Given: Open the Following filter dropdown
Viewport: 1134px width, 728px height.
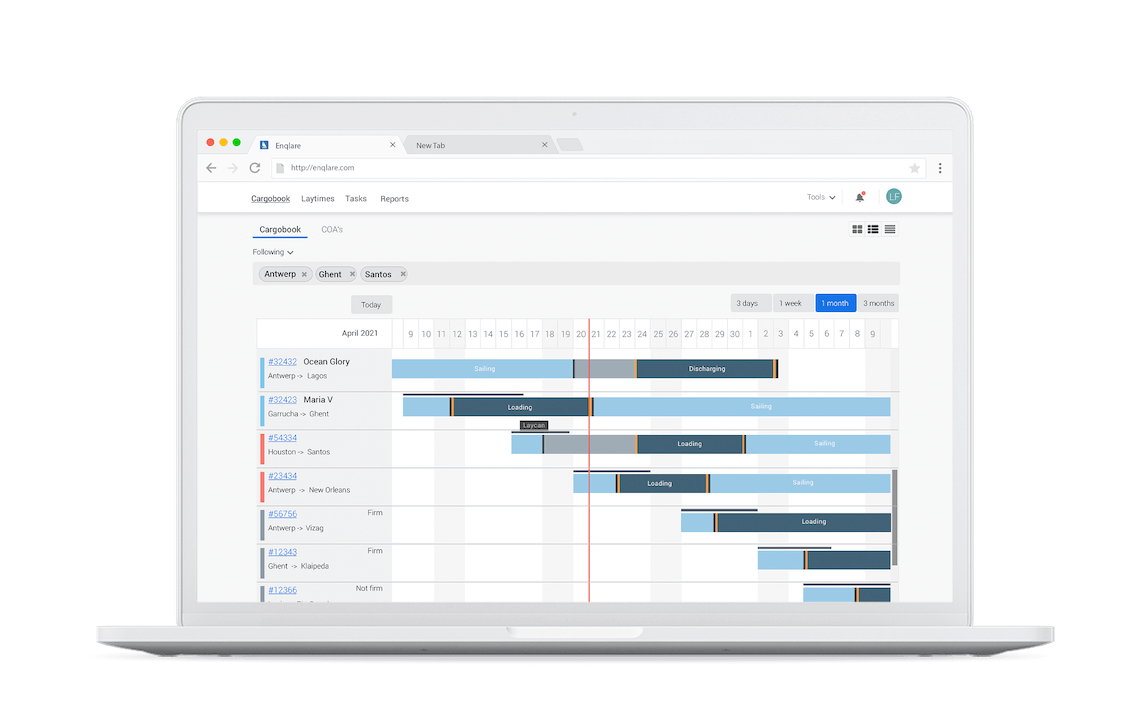Looking at the screenshot, I should (x=274, y=251).
